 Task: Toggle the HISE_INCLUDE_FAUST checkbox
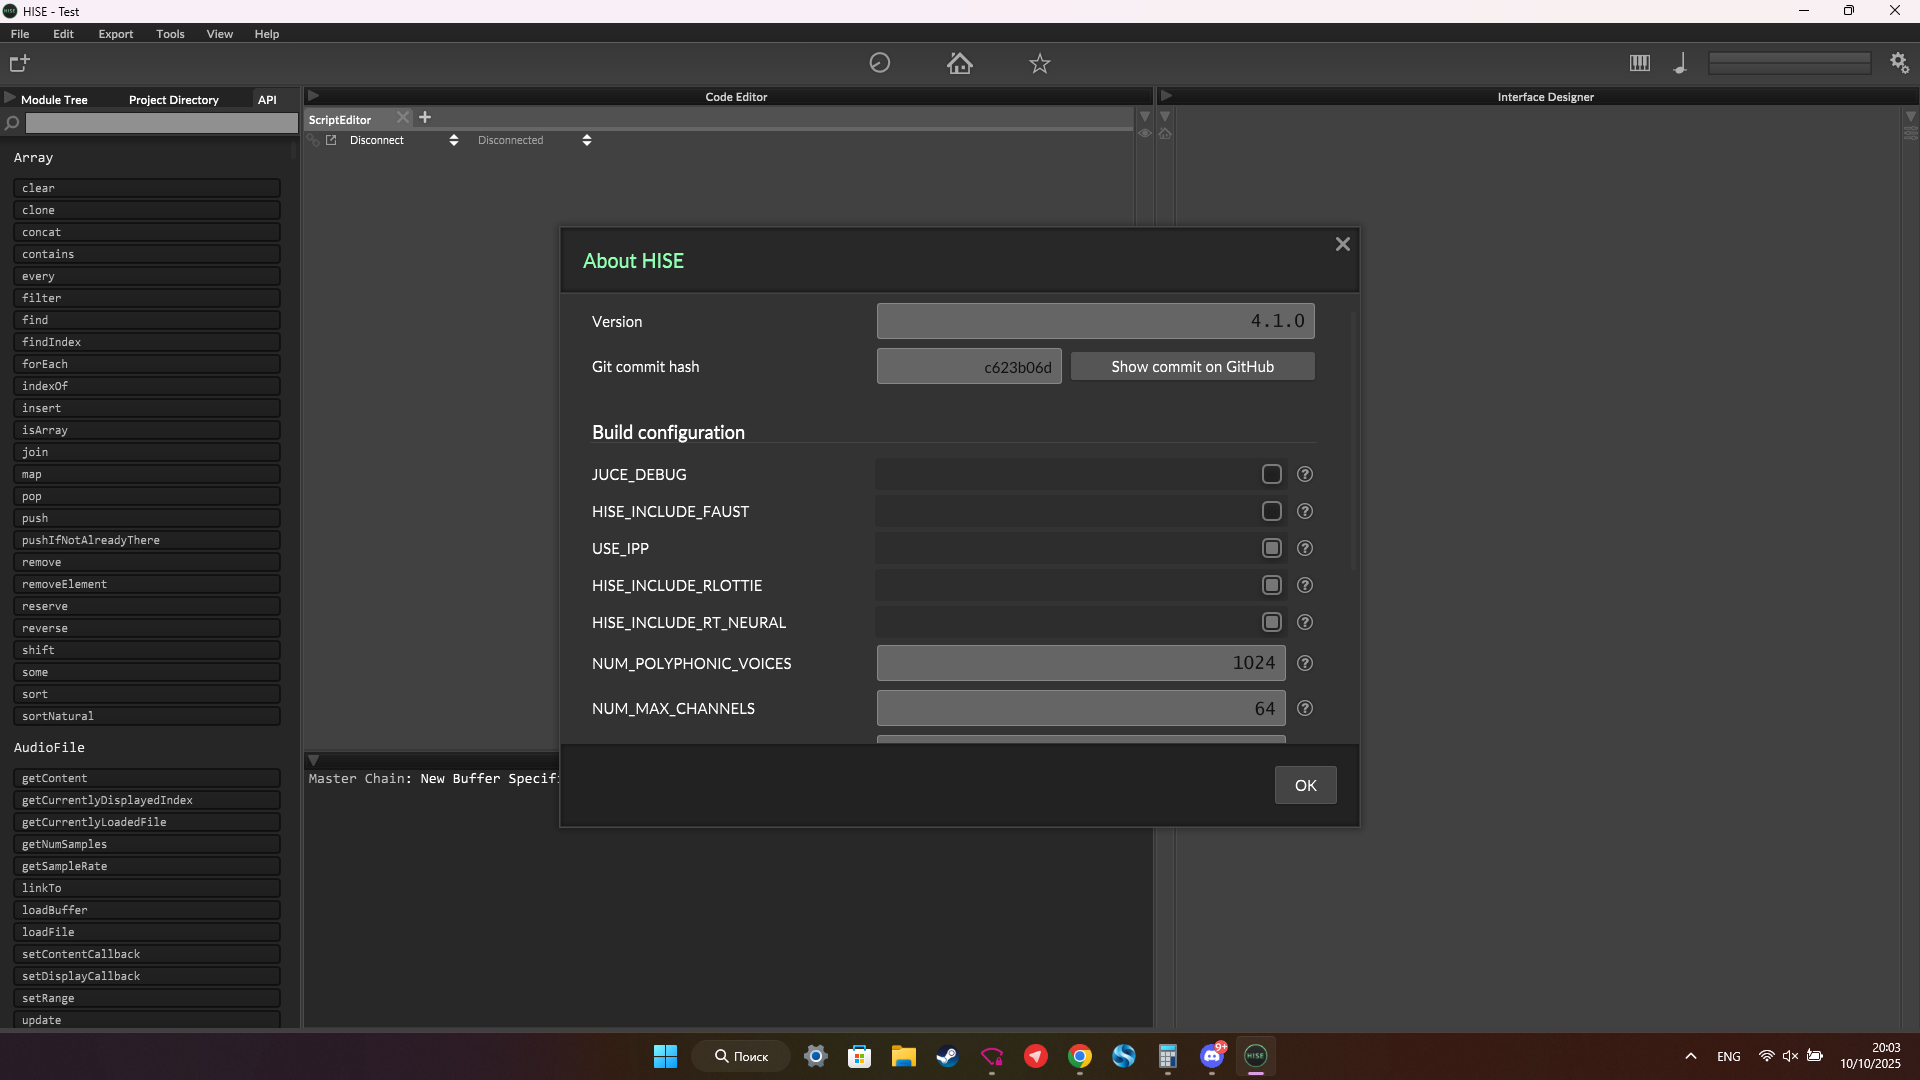click(1271, 511)
